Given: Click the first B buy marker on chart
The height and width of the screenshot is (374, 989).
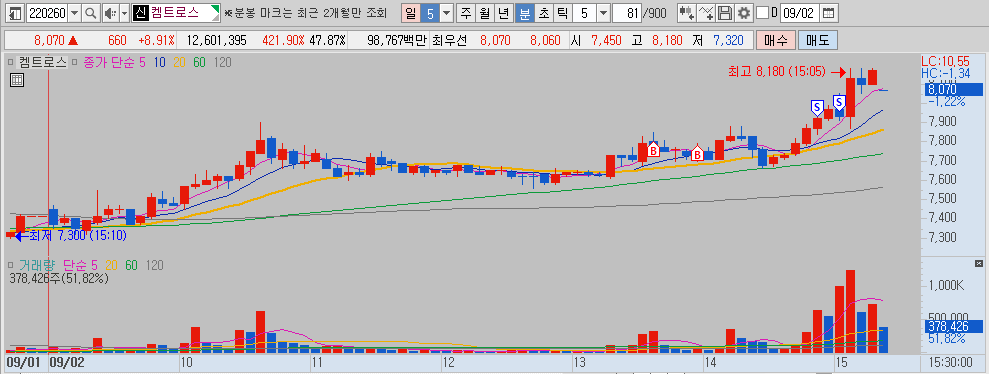Looking at the screenshot, I should (x=653, y=150).
